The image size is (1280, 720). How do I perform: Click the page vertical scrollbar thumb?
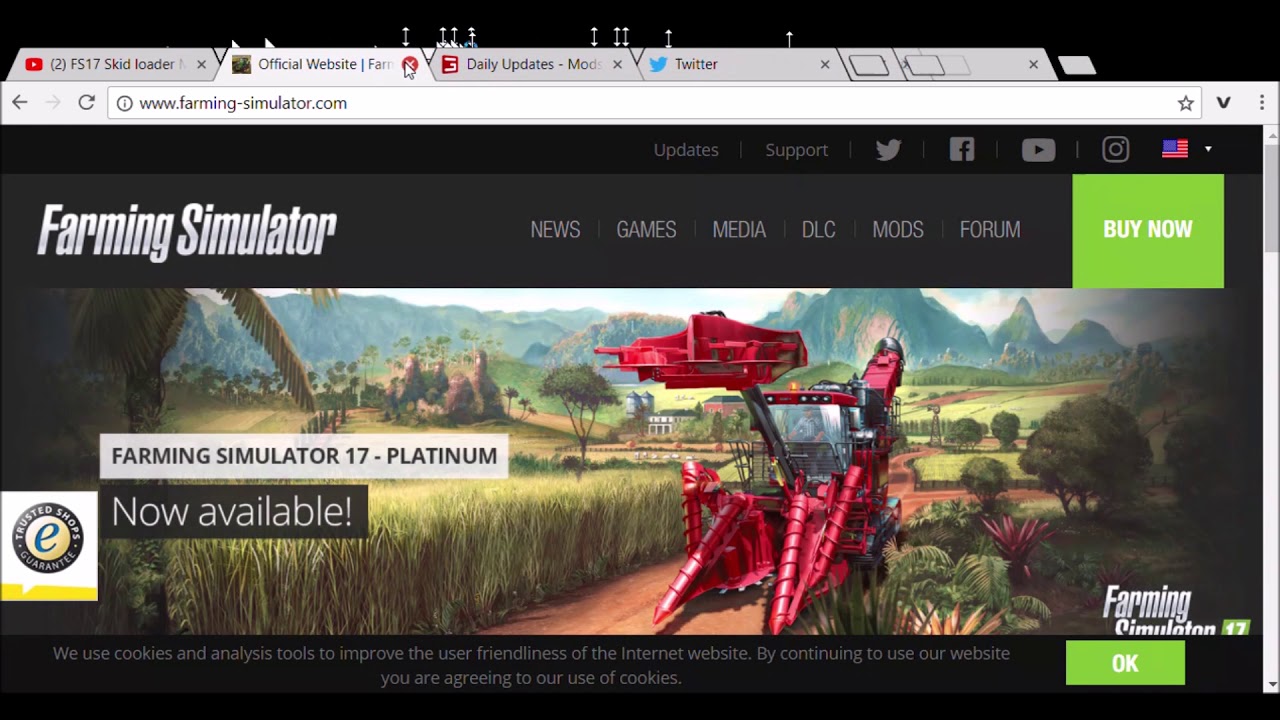pos(1271,198)
